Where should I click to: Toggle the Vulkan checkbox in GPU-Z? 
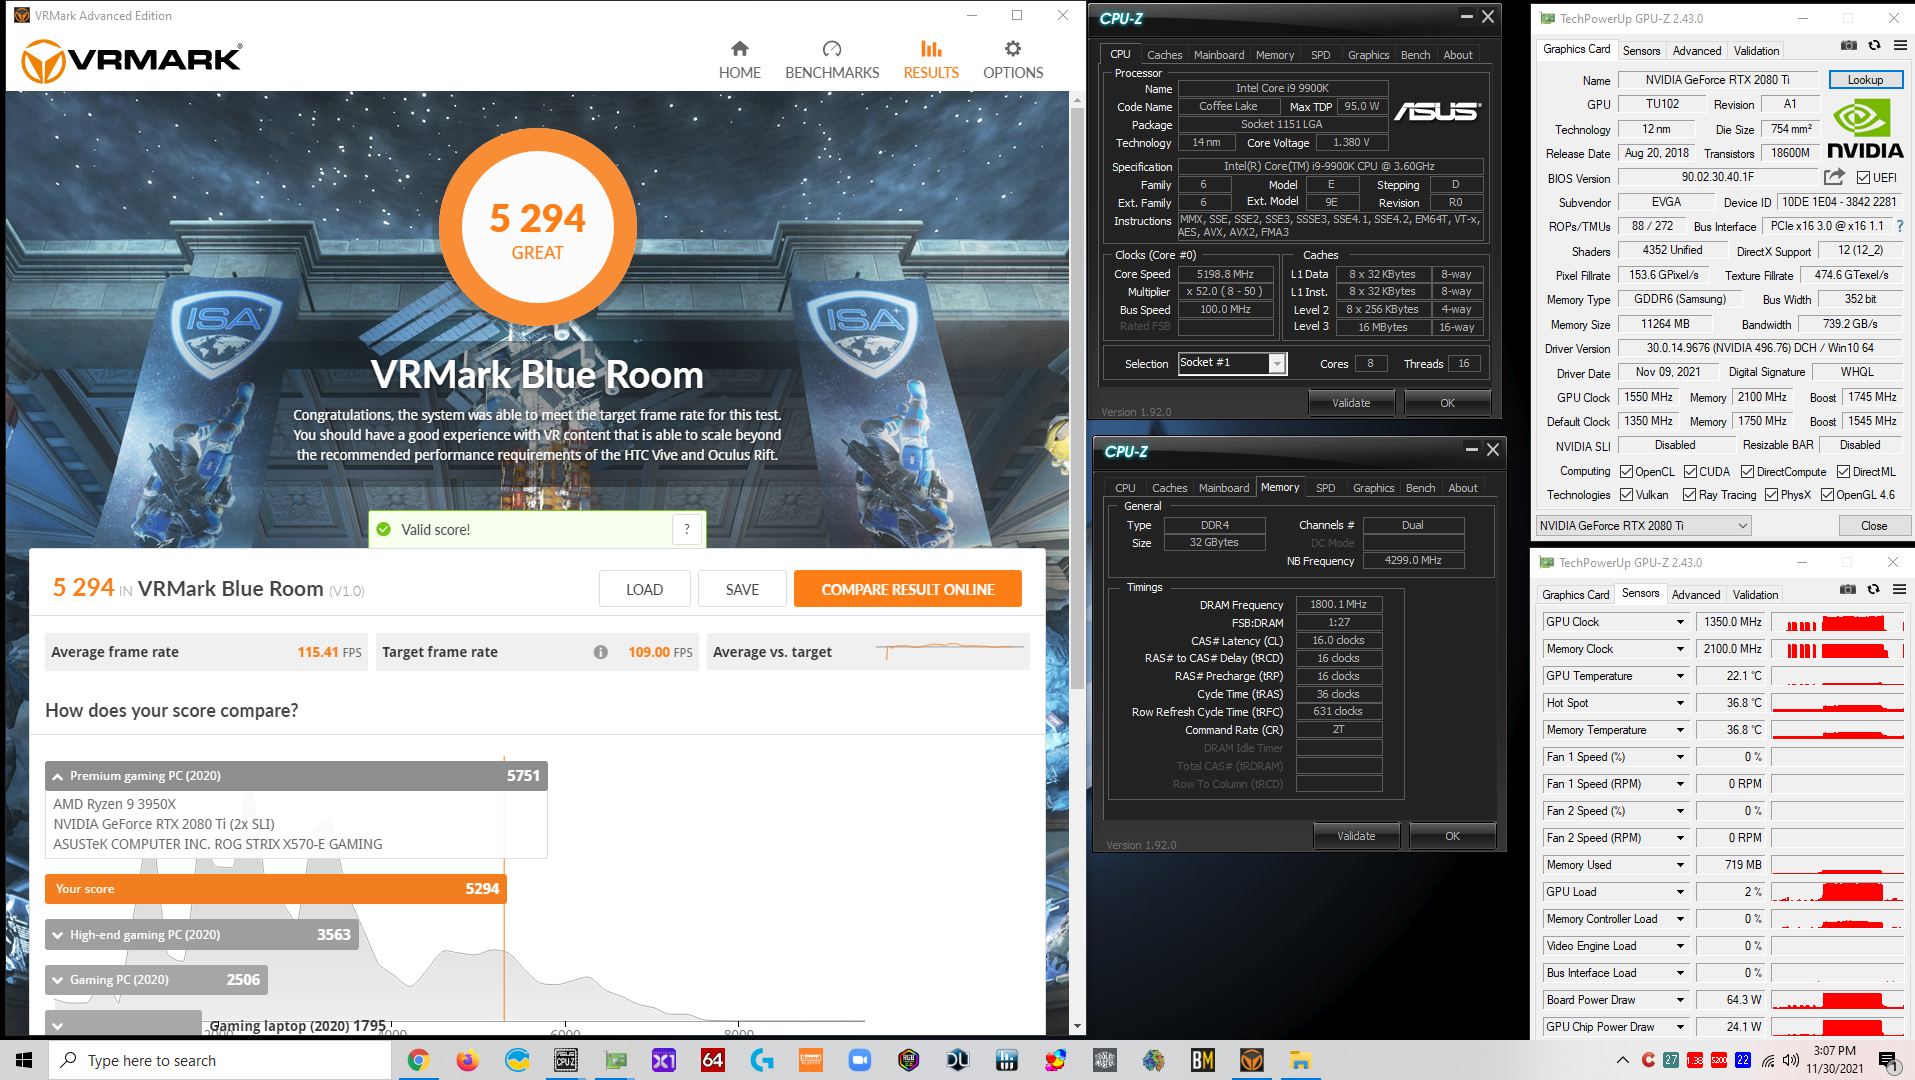click(x=1627, y=495)
